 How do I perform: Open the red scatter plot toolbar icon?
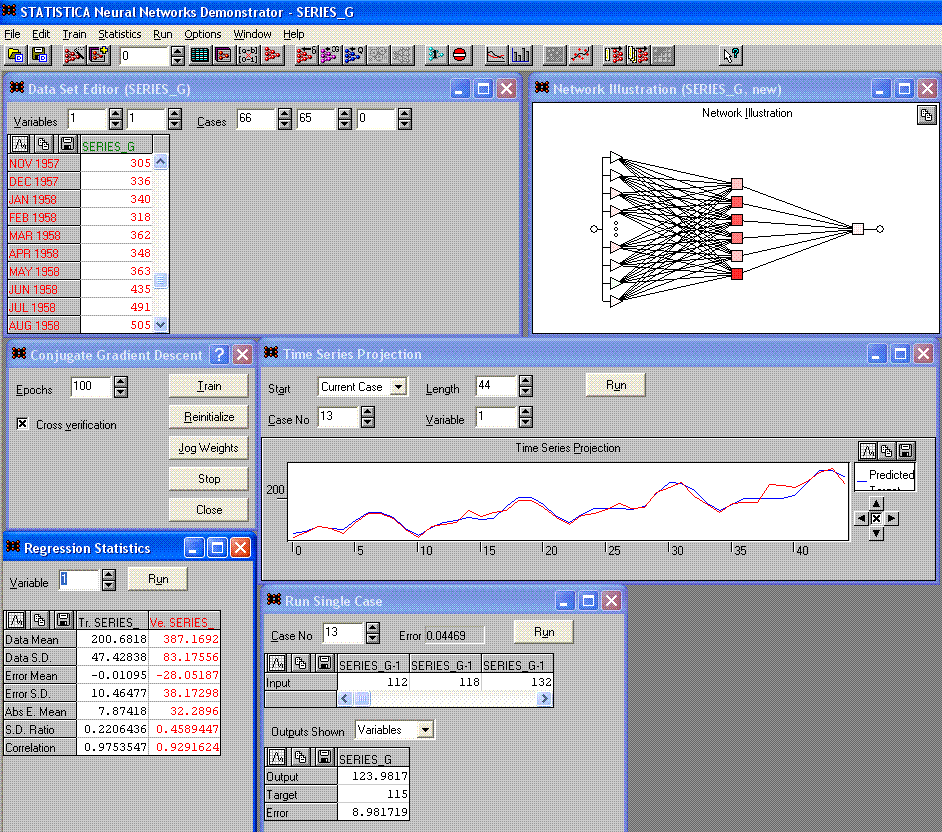tap(580, 56)
